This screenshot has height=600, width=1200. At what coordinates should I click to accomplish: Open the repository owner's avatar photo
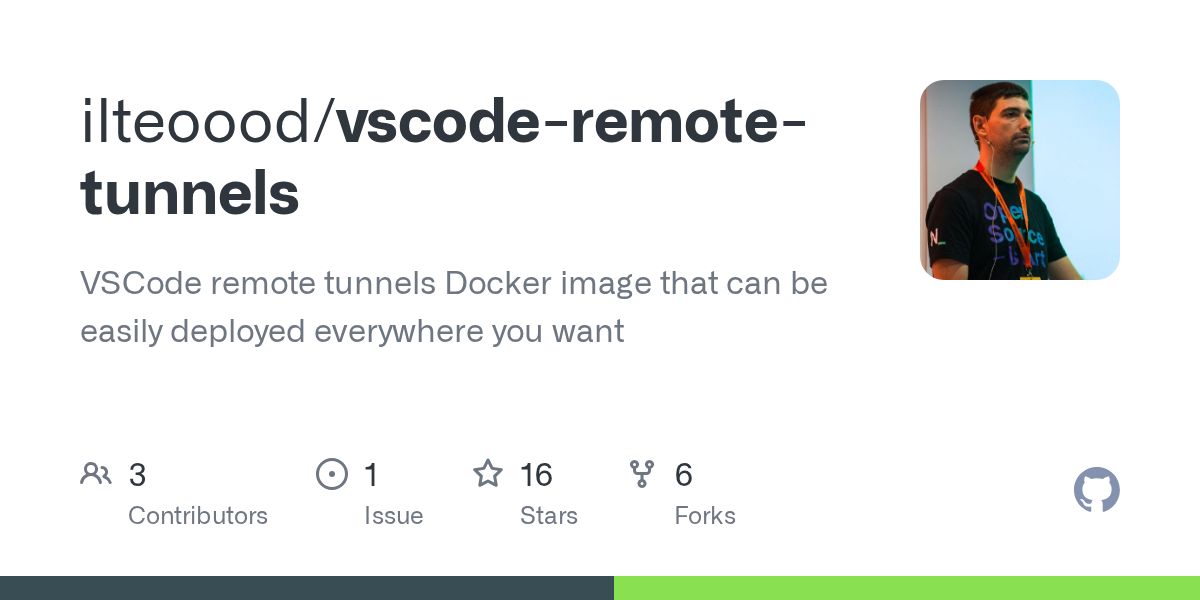click(1020, 180)
